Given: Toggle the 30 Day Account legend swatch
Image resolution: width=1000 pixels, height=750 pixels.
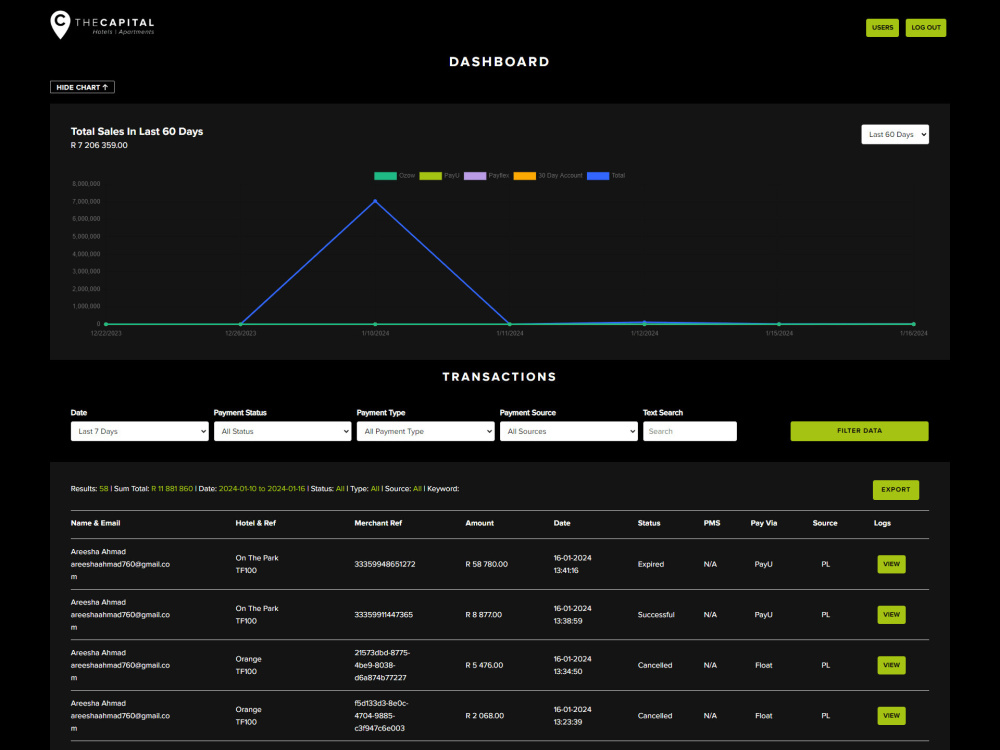Looking at the screenshot, I should click(524, 176).
